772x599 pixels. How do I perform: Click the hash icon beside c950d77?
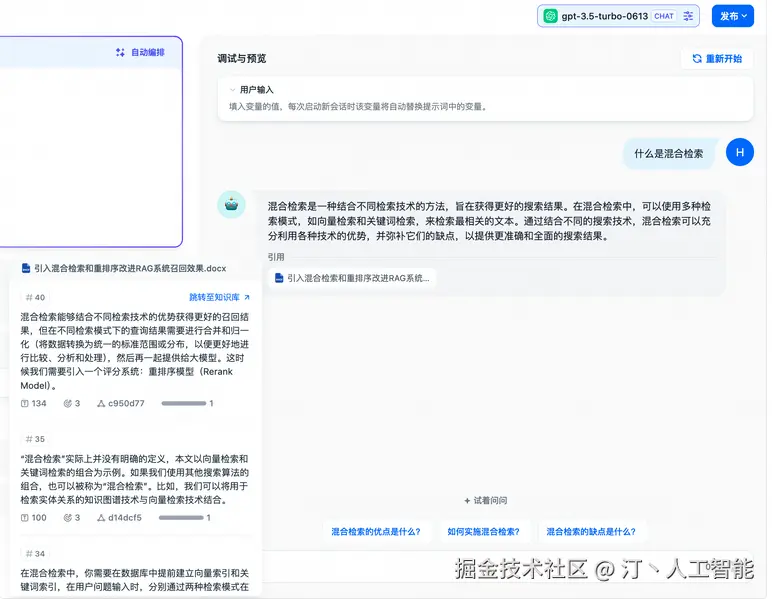101,404
